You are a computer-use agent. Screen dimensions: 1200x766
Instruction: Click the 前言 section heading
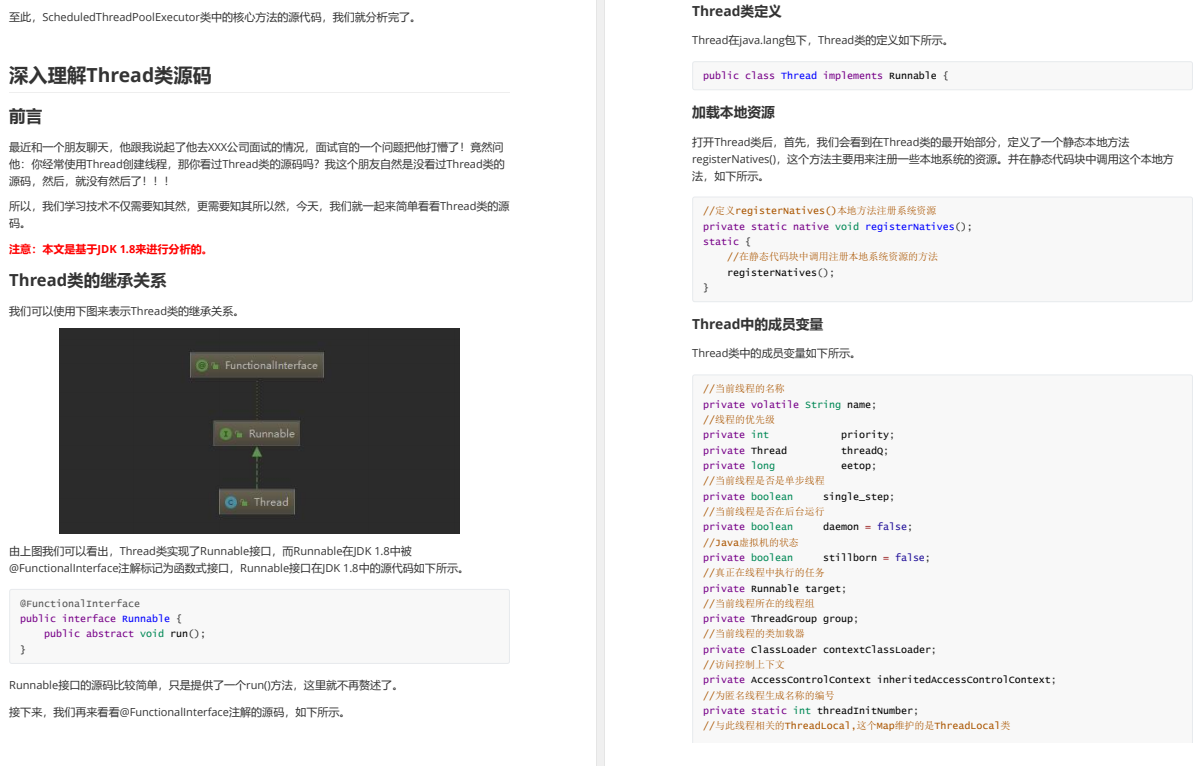tap(25, 116)
